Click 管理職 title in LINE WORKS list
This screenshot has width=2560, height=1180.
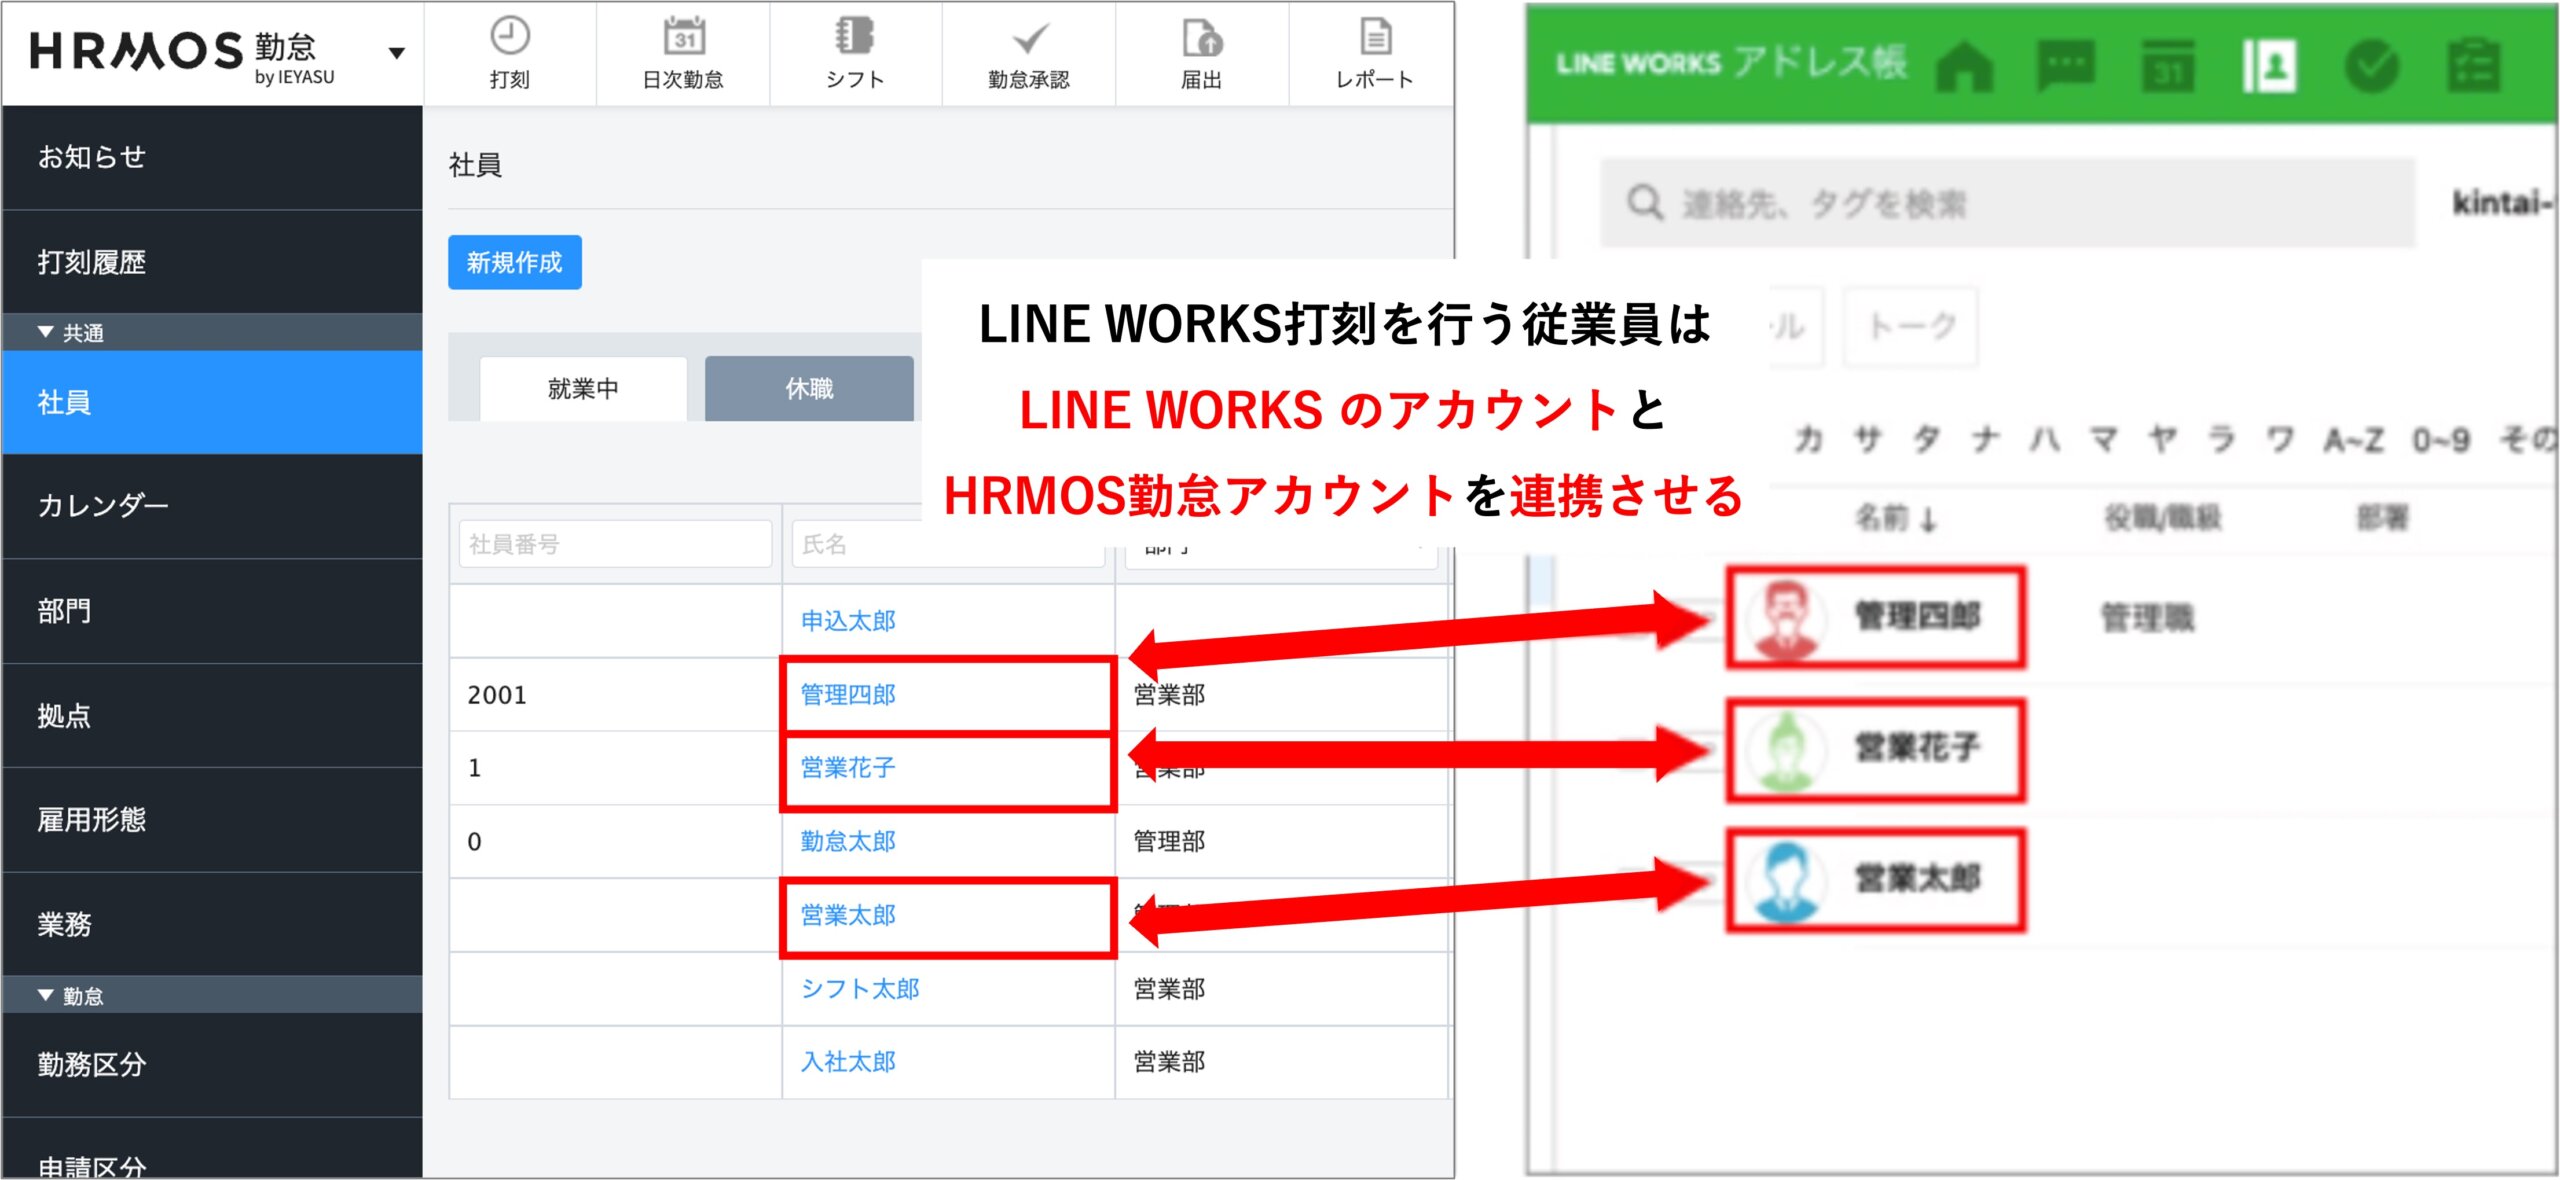click(x=2148, y=618)
